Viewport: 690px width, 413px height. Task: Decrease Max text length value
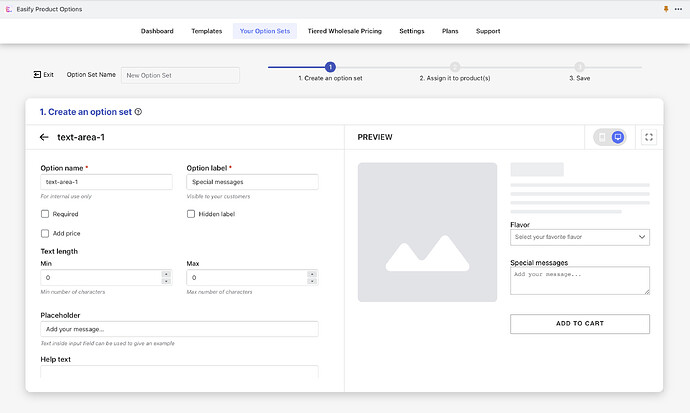pos(312,281)
